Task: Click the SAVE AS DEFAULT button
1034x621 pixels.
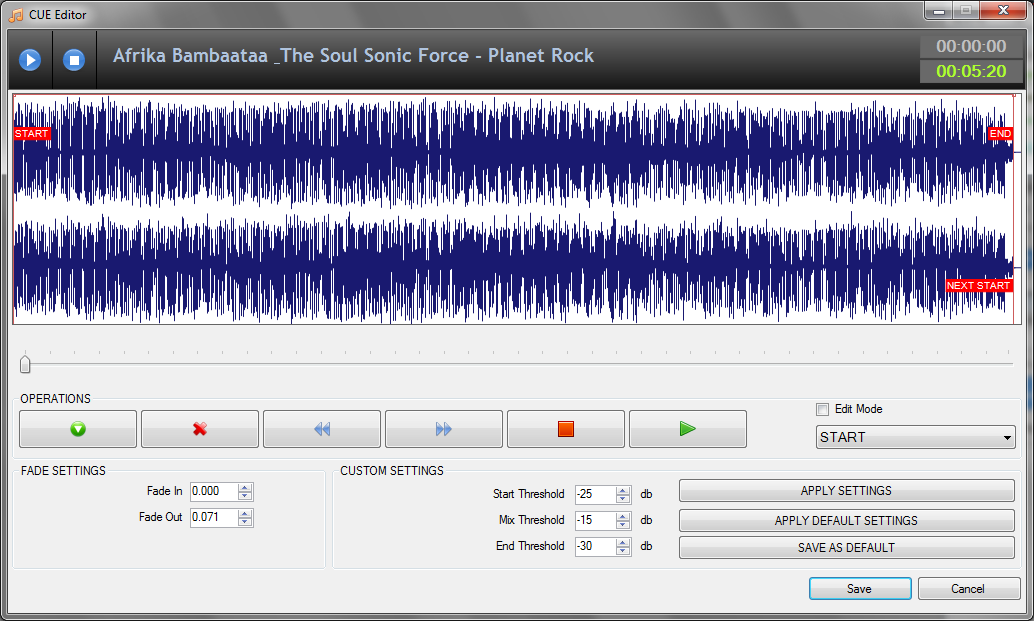Action: (x=847, y=548)
